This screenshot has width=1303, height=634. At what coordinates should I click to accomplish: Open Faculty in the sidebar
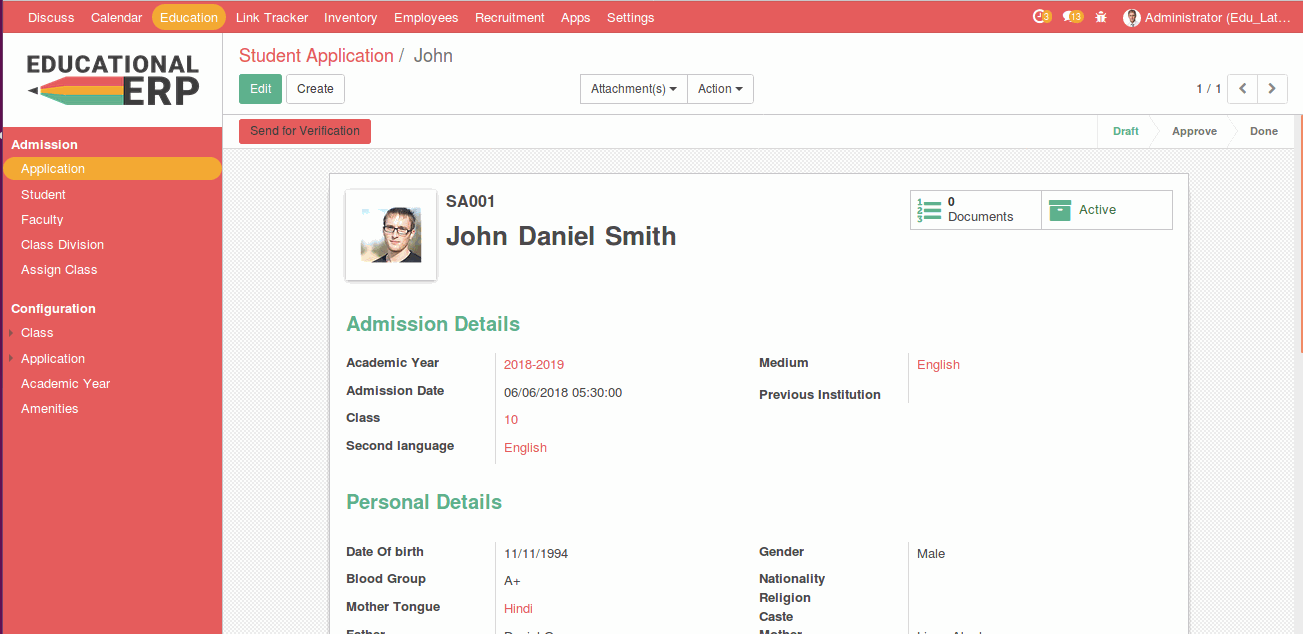(x=42, y=220)
